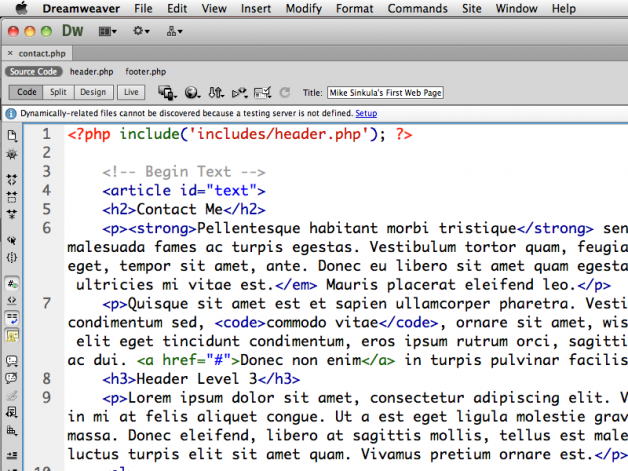Image resolution: width=628 pixels, height=471 pixels.
Task: Click into the page Title field
Action: tap(385, 93)
